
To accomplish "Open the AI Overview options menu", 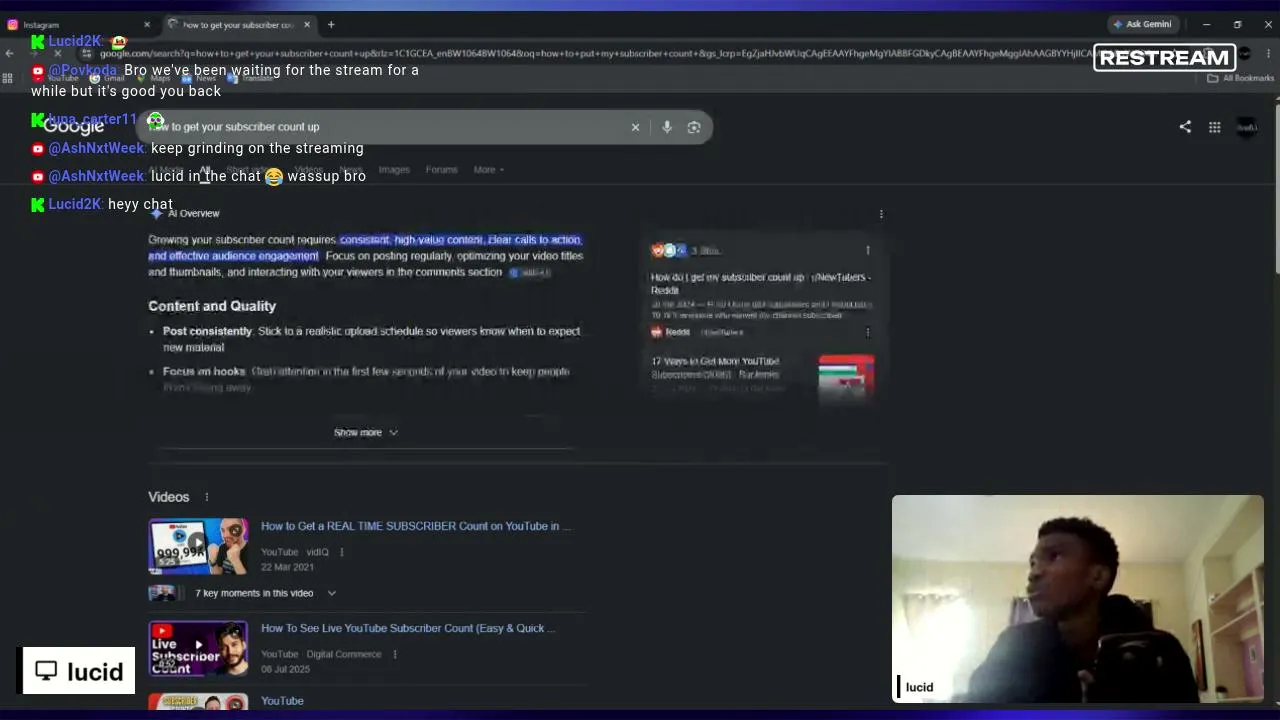I will click(x=881, y=214).
